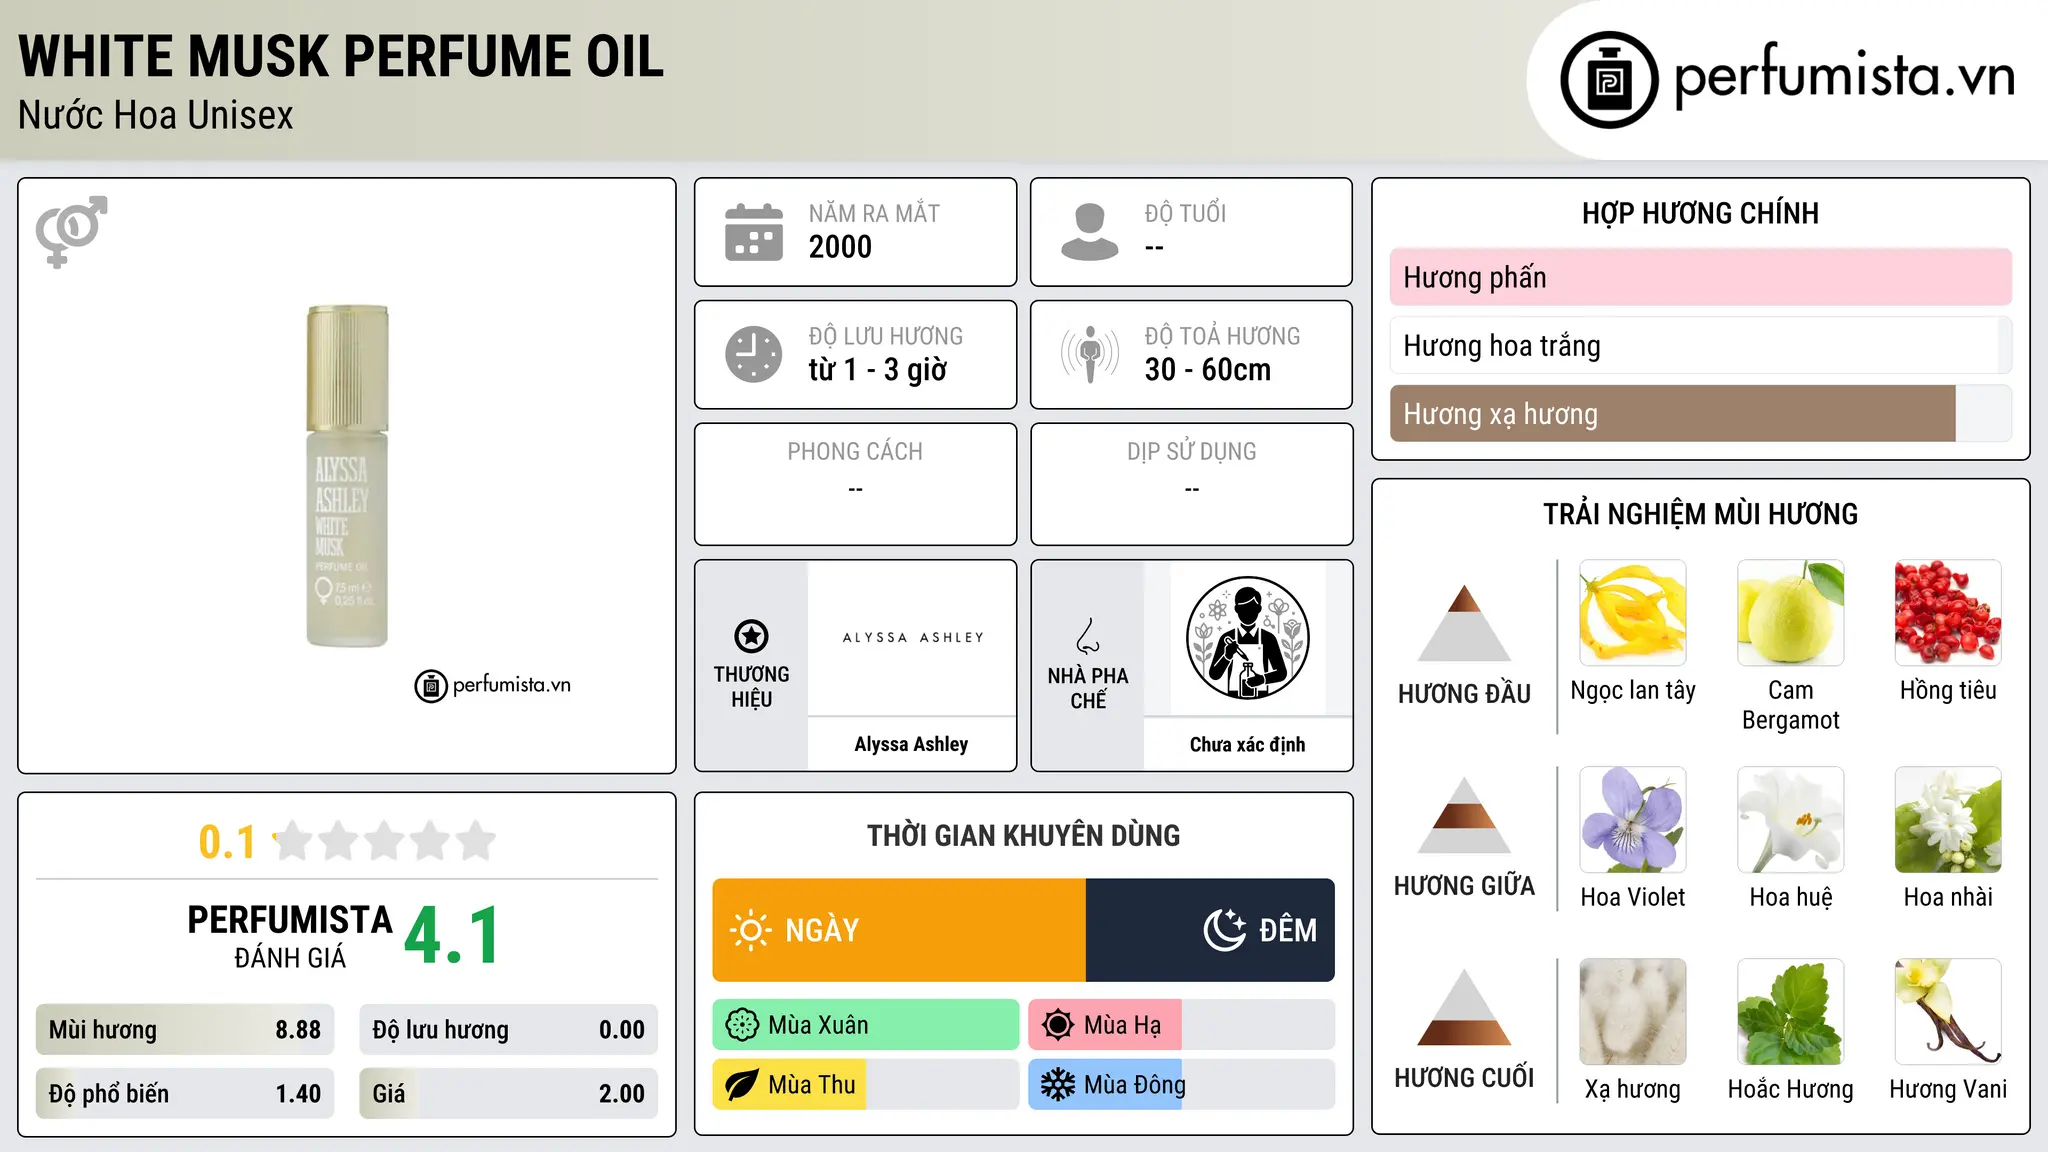This screenshot has height=1152, width=2048.
Task: Open the Alyssa Ashley brand name link
Action: (x=911, y=744)
